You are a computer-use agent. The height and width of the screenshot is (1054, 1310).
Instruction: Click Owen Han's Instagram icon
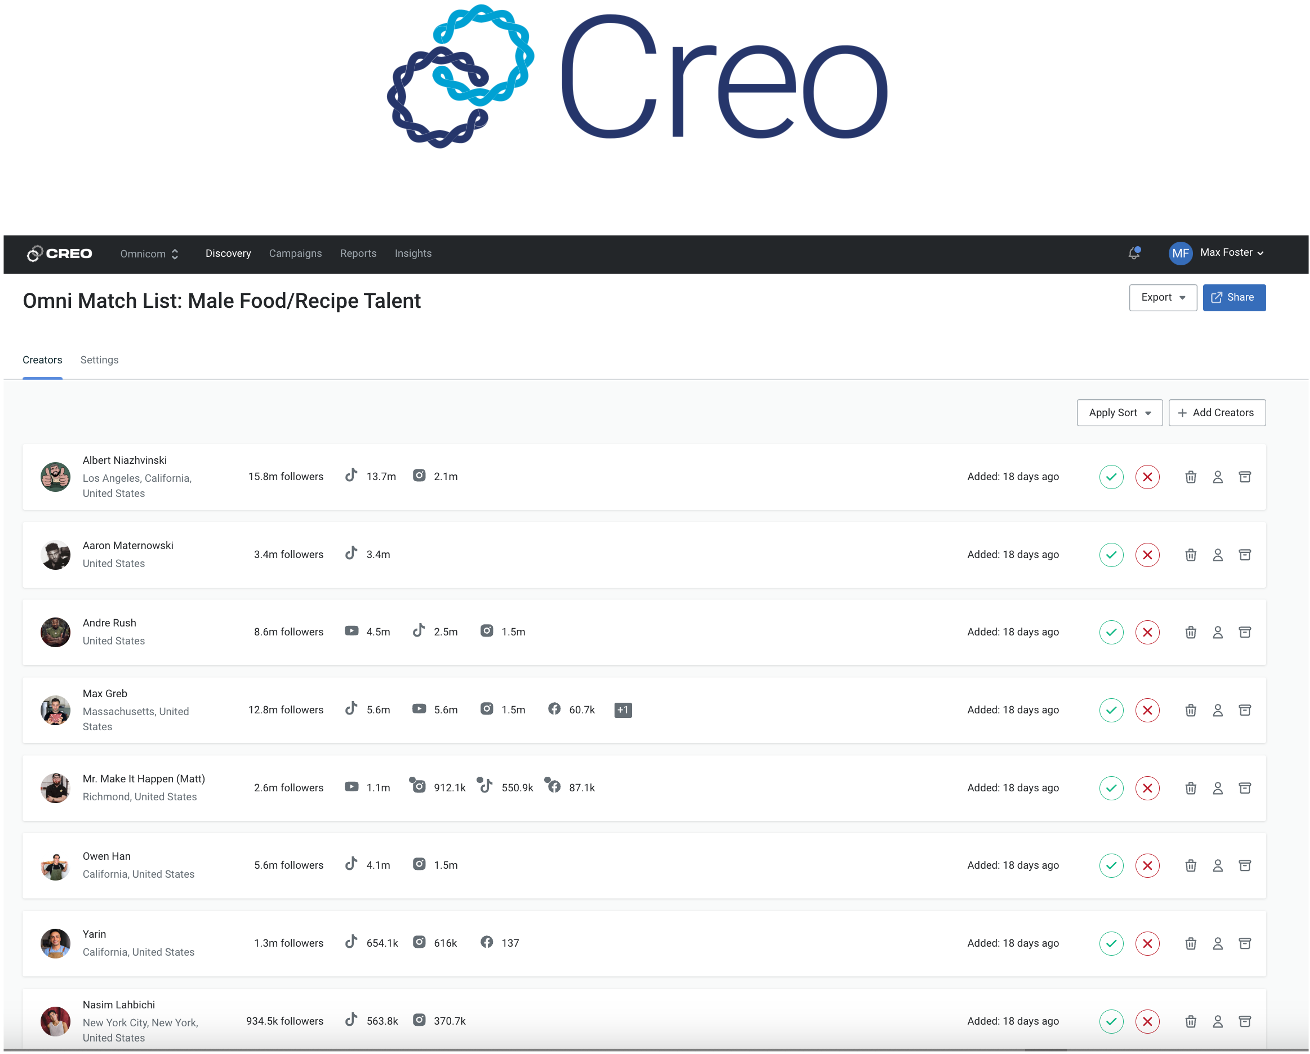click(419, 865)
